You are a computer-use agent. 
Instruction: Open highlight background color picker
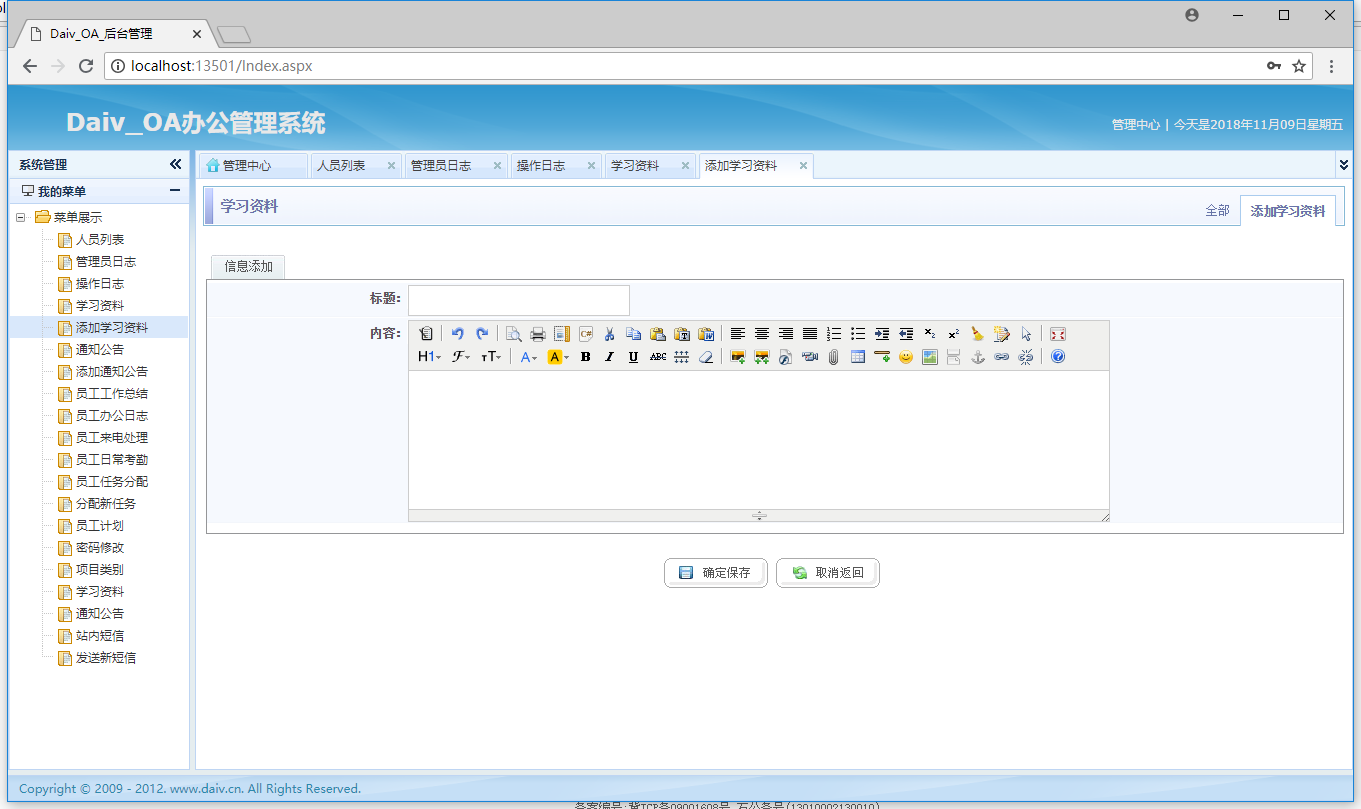[x=558, y=357]
